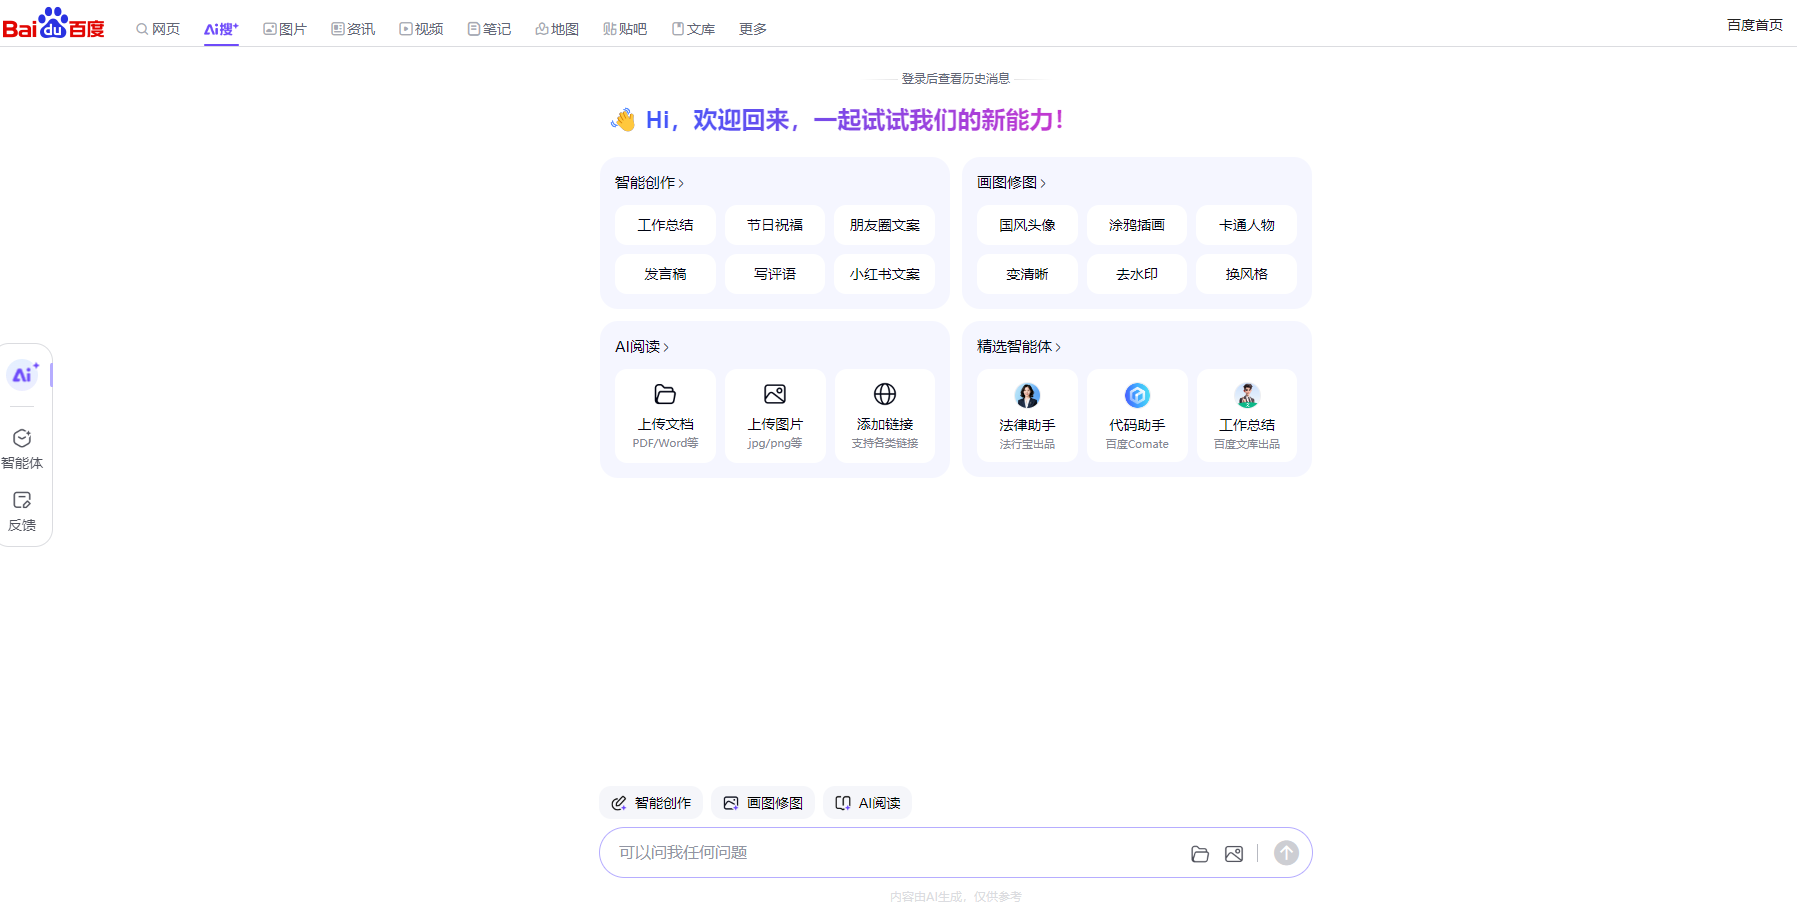Click the 可以问我任何问题 input field
The width and height of the screenshot is (1797, 906).
(x=890, y=853)
